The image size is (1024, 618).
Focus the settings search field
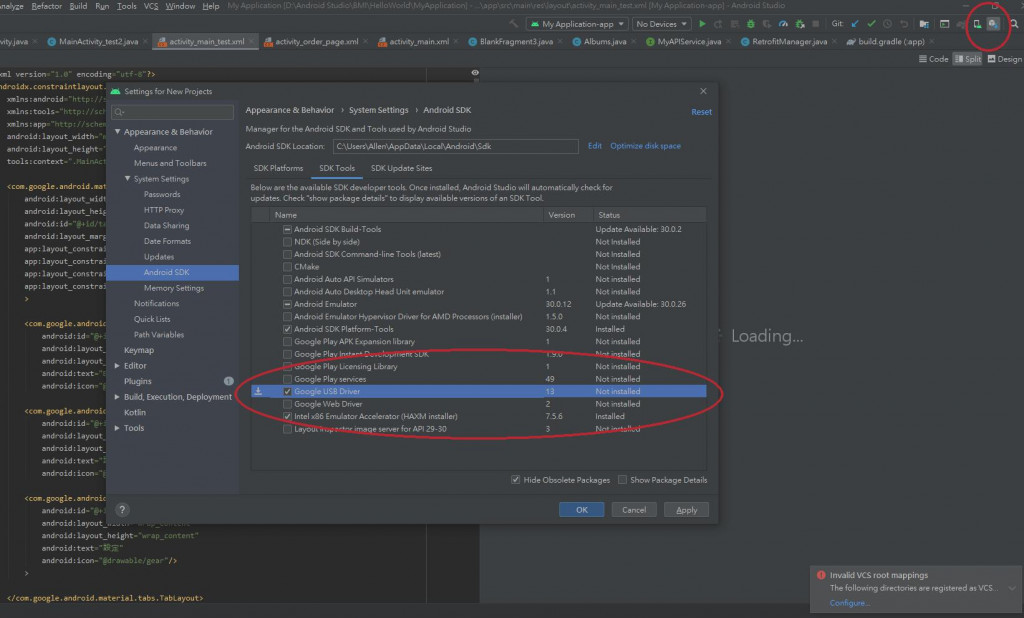(x=172, y=112)
